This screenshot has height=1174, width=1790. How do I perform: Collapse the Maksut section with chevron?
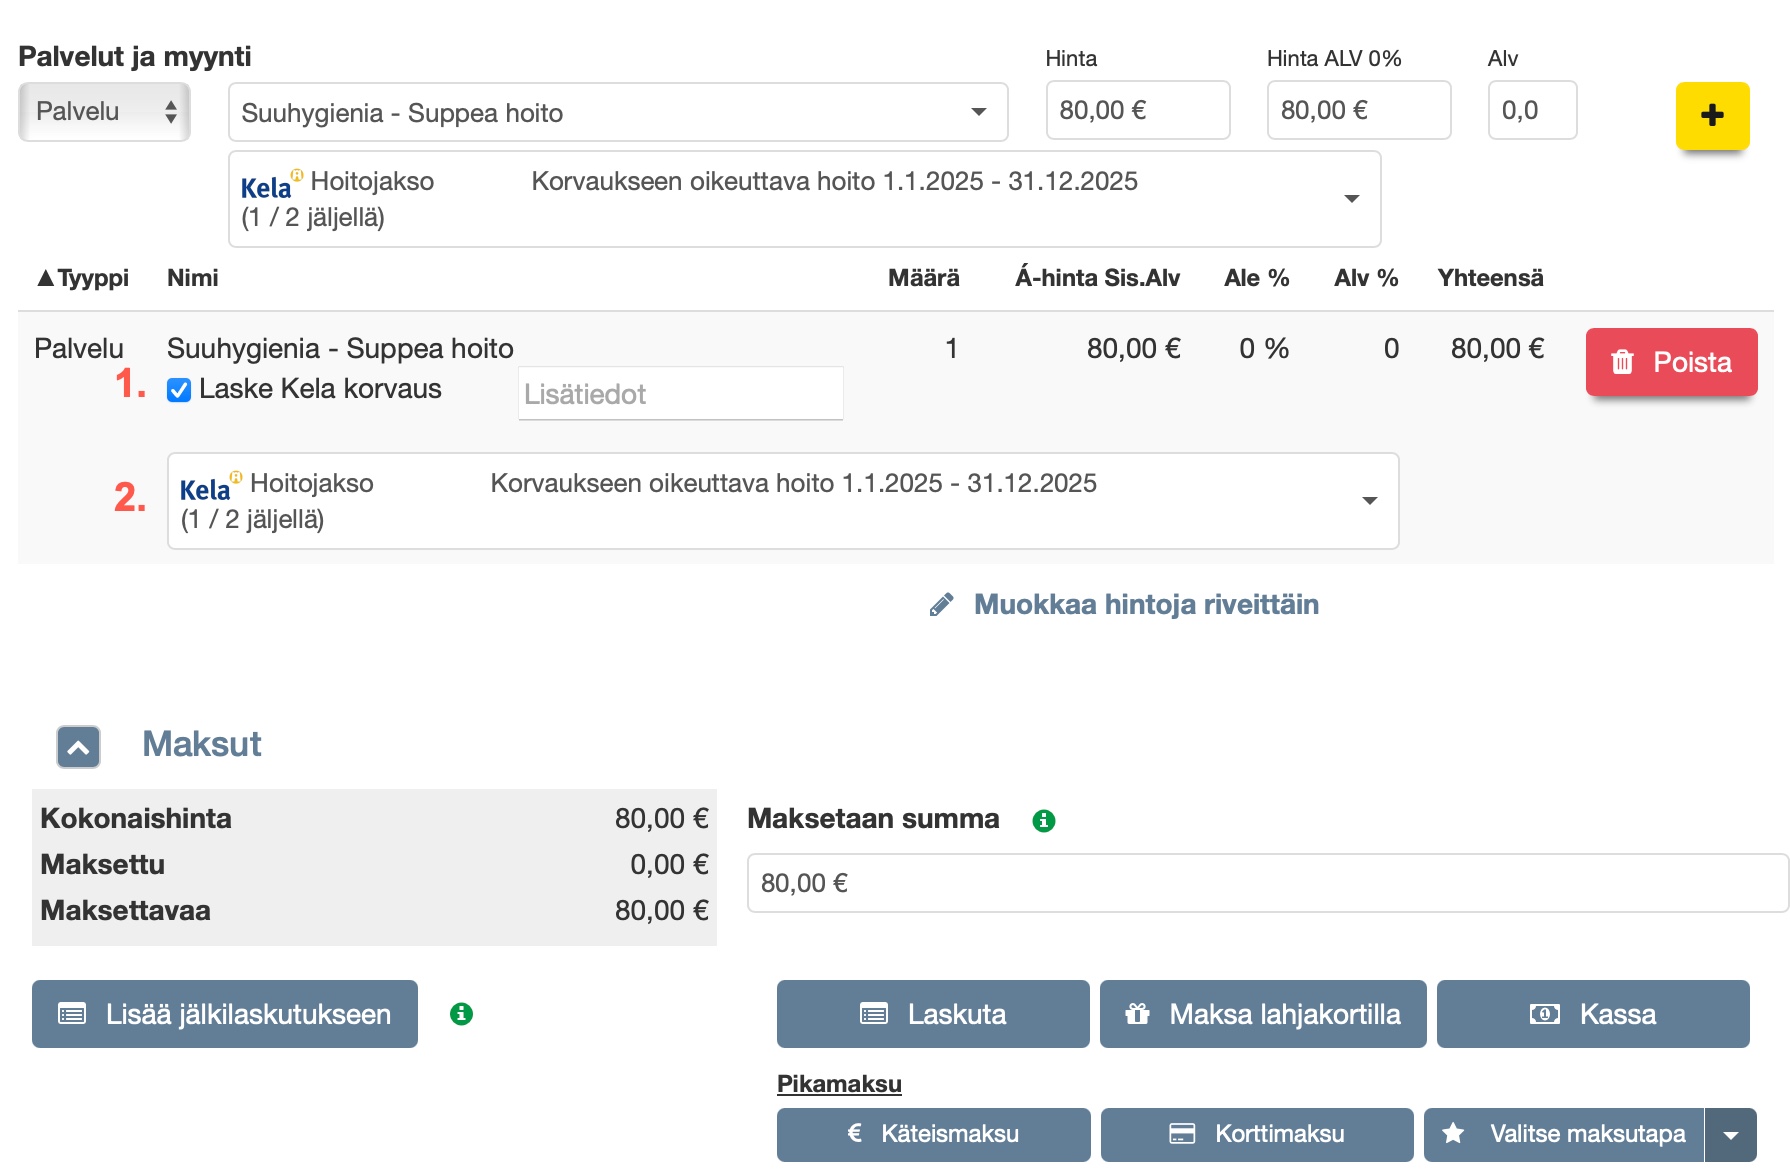click(x=79, y=747)
